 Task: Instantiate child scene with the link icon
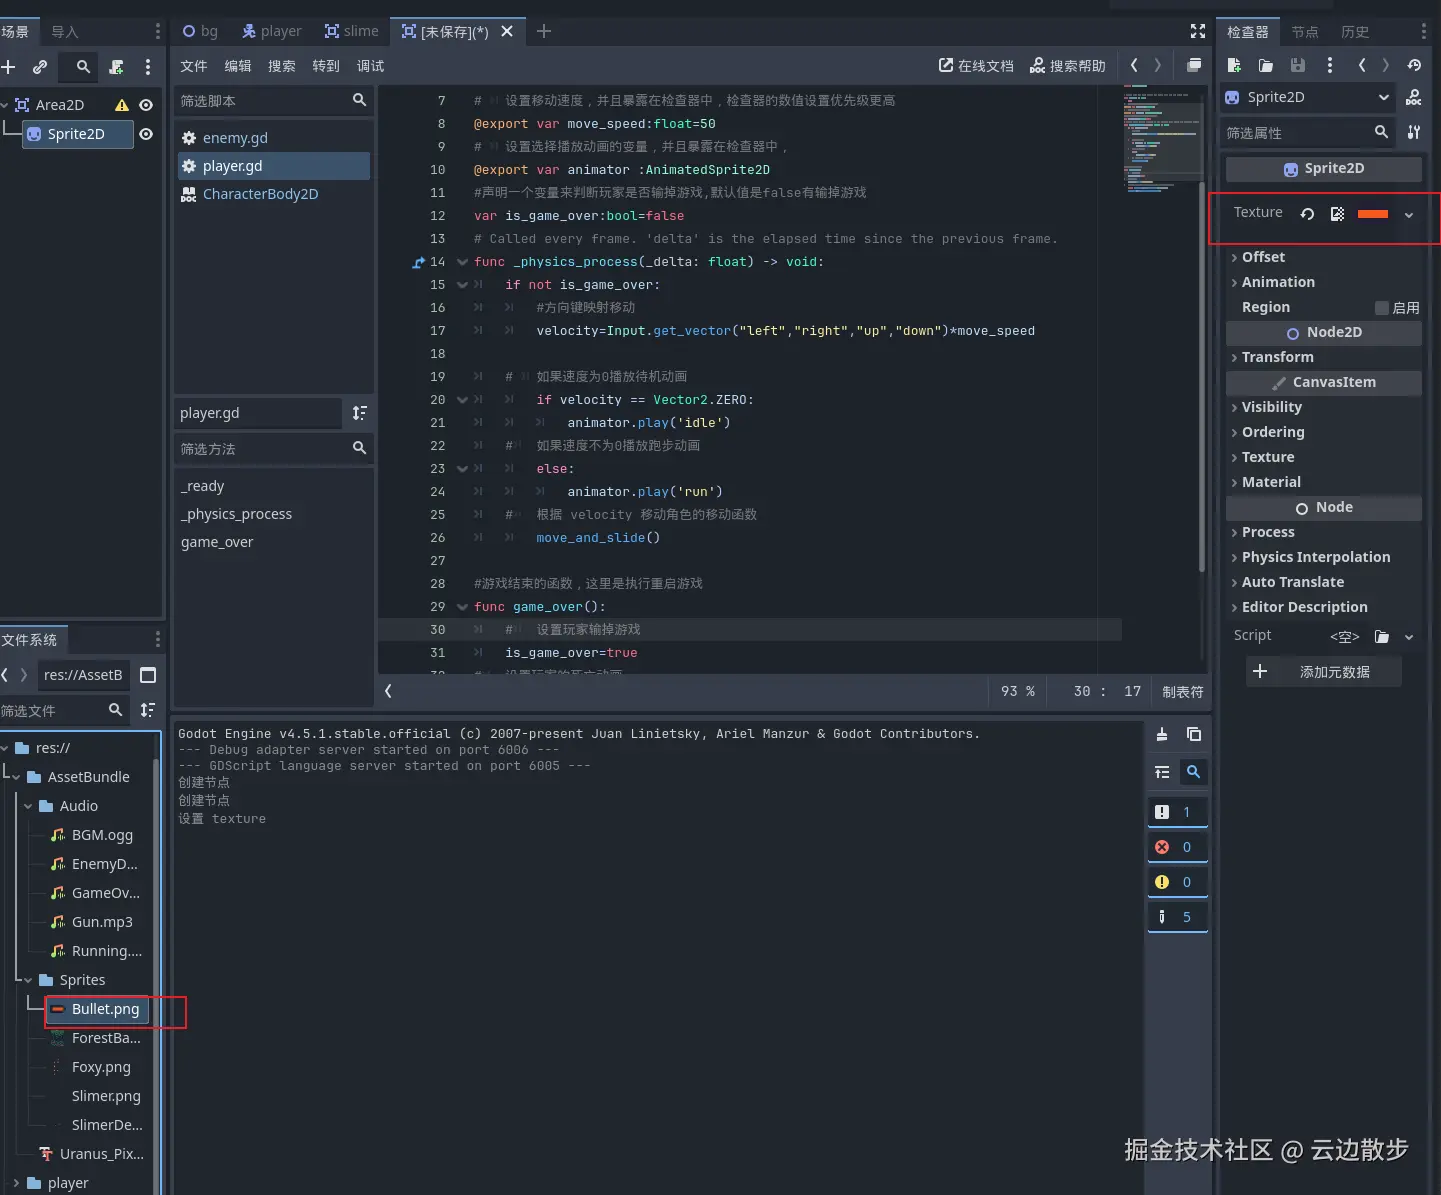coord(40,67)
